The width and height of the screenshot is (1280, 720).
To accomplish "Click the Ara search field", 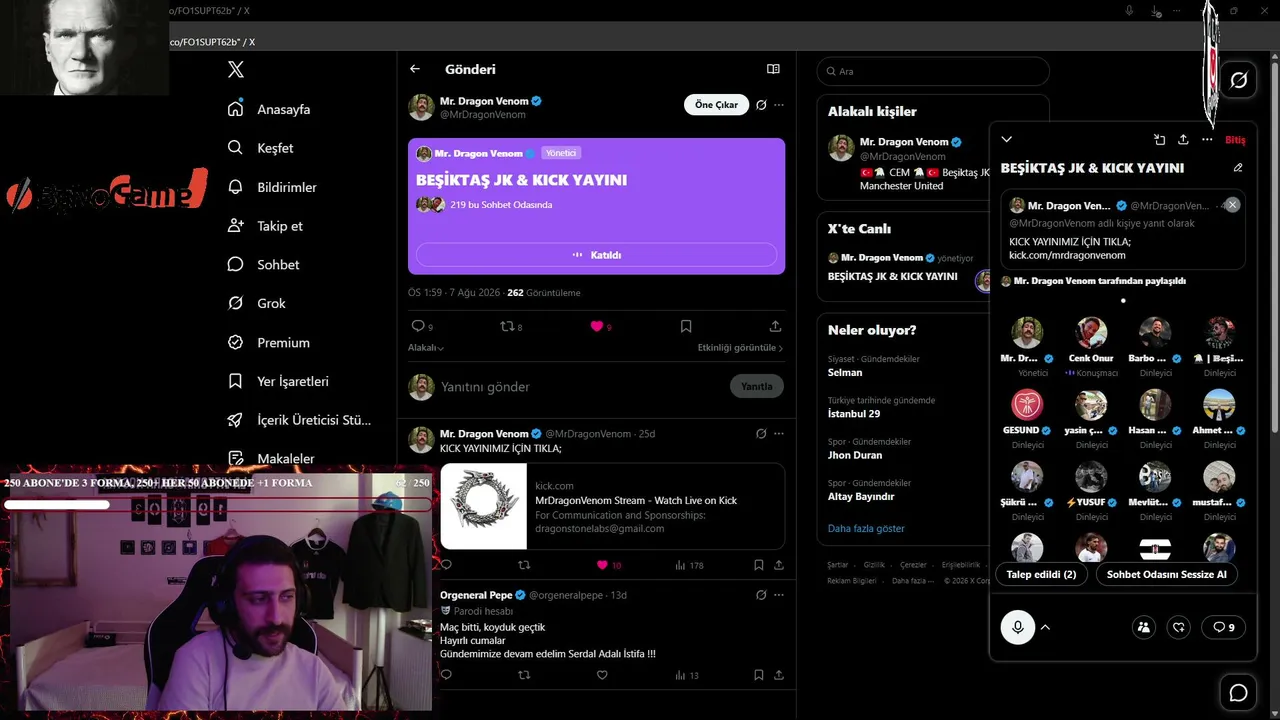I will (933, 71).
